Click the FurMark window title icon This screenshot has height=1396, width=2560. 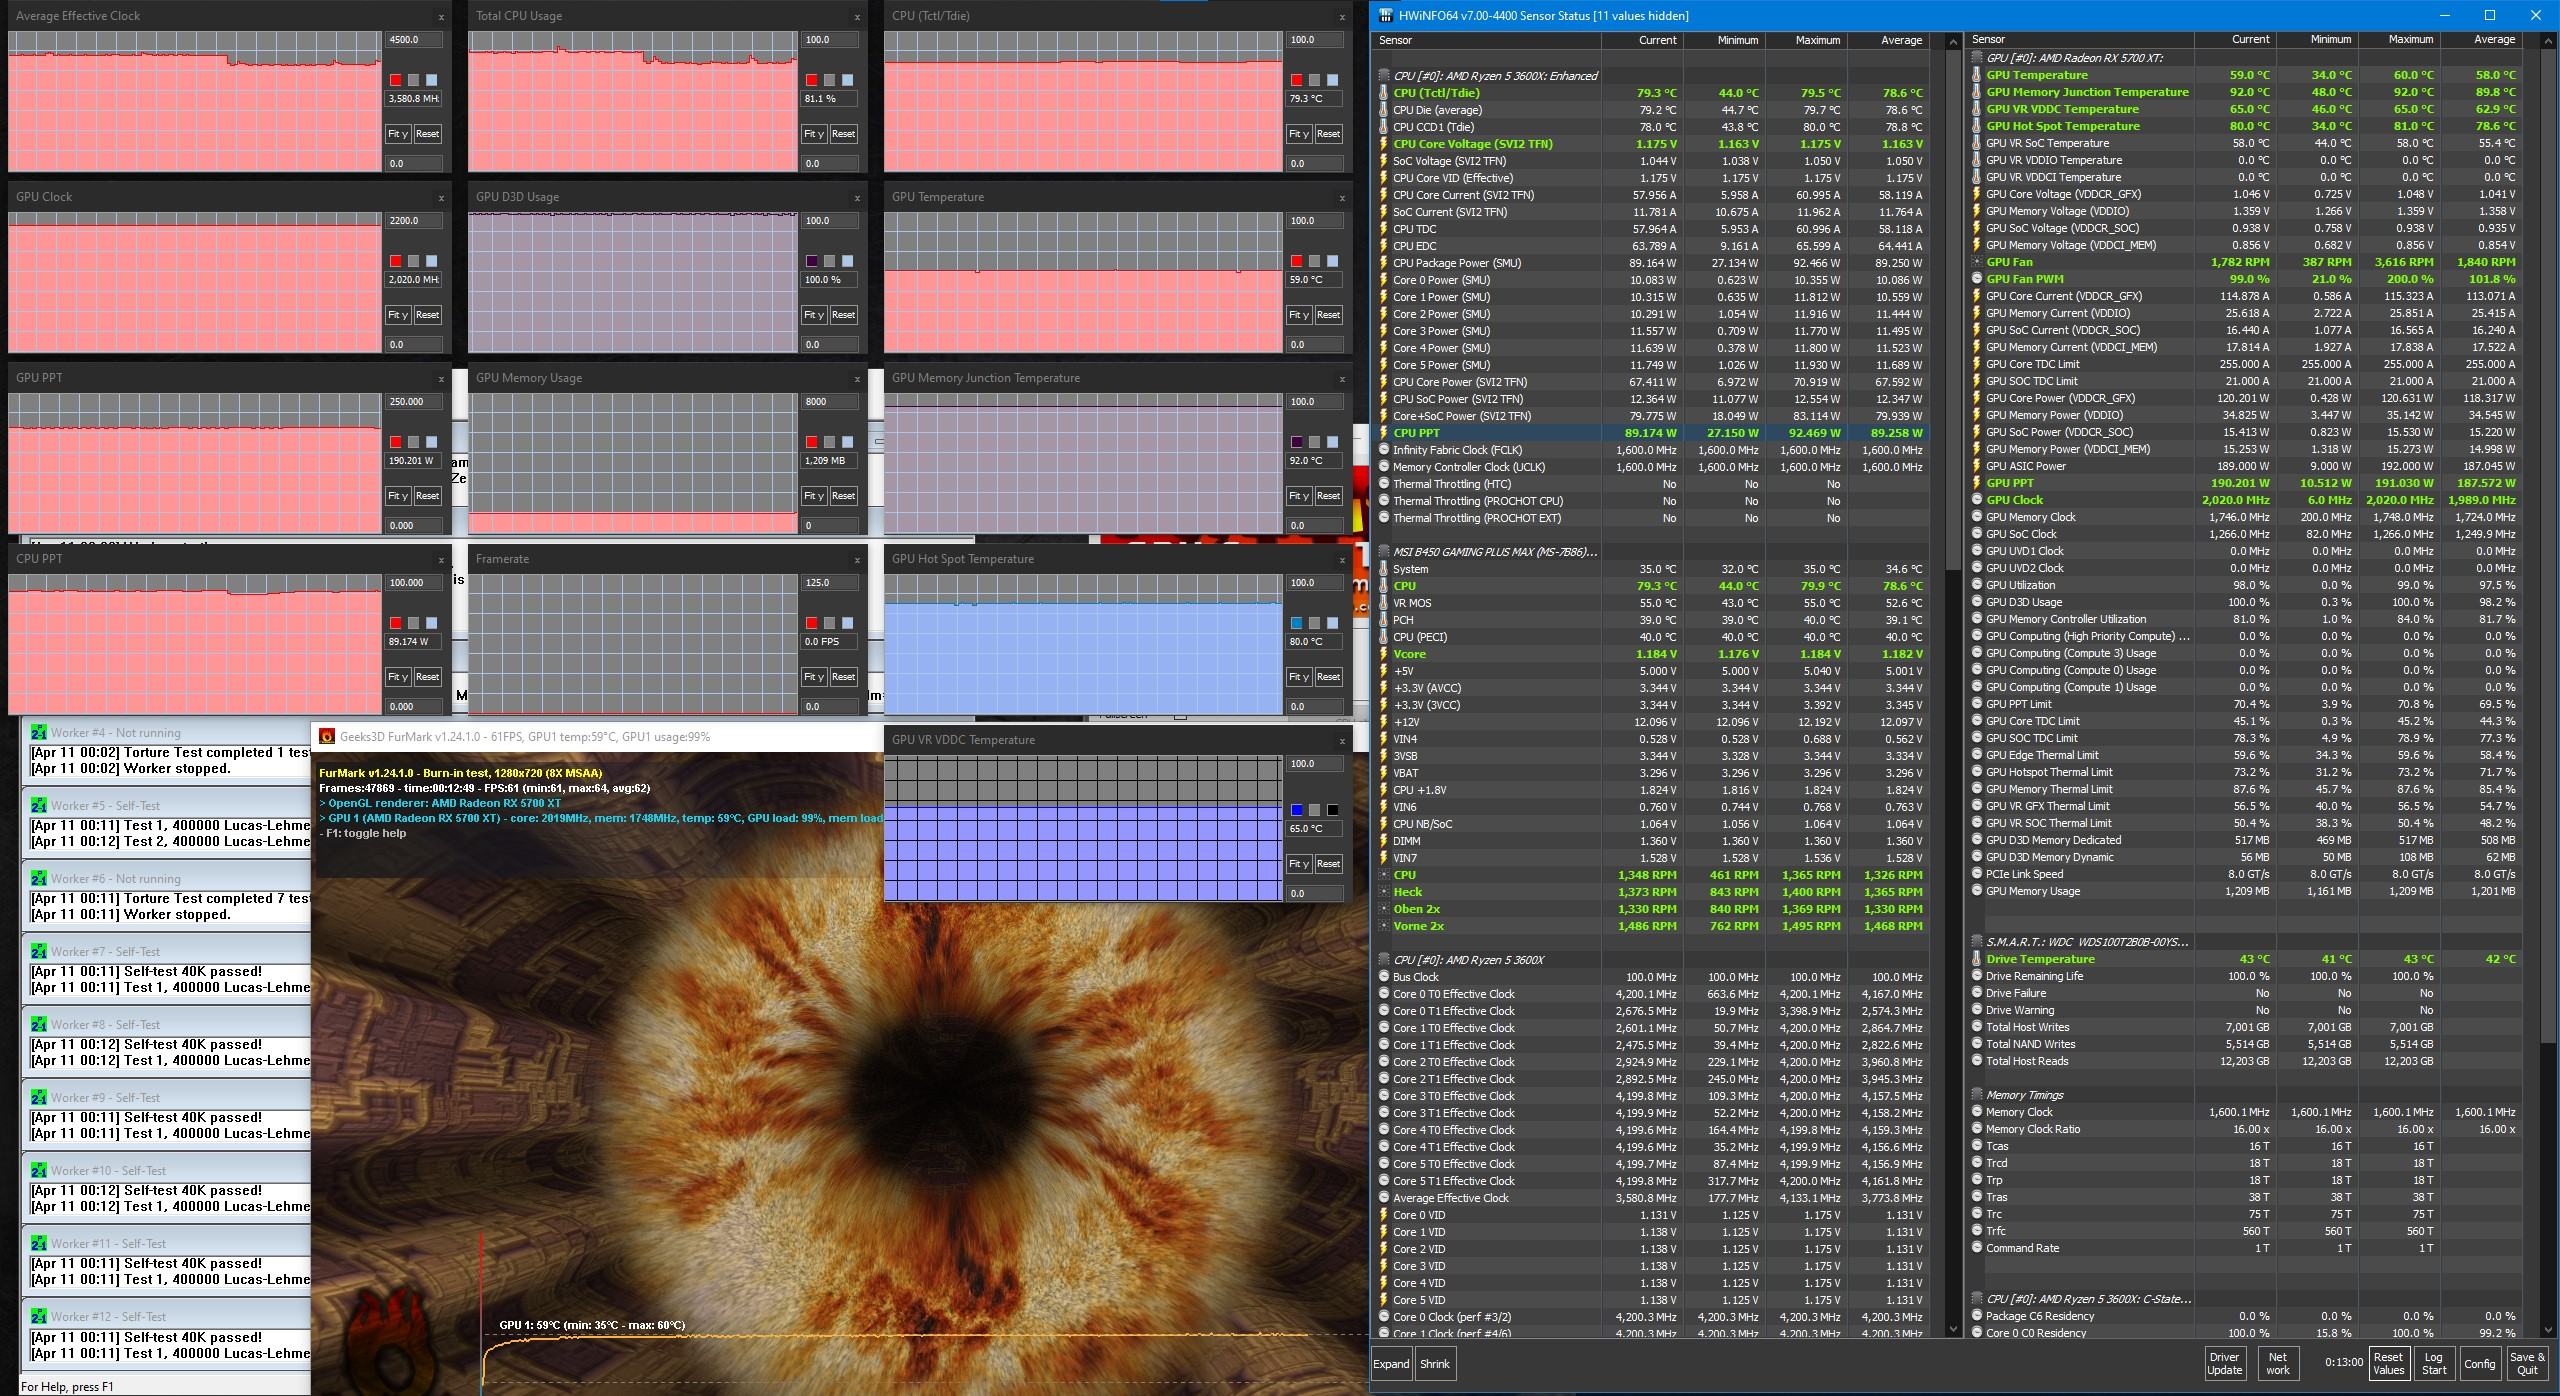point(327,736)
